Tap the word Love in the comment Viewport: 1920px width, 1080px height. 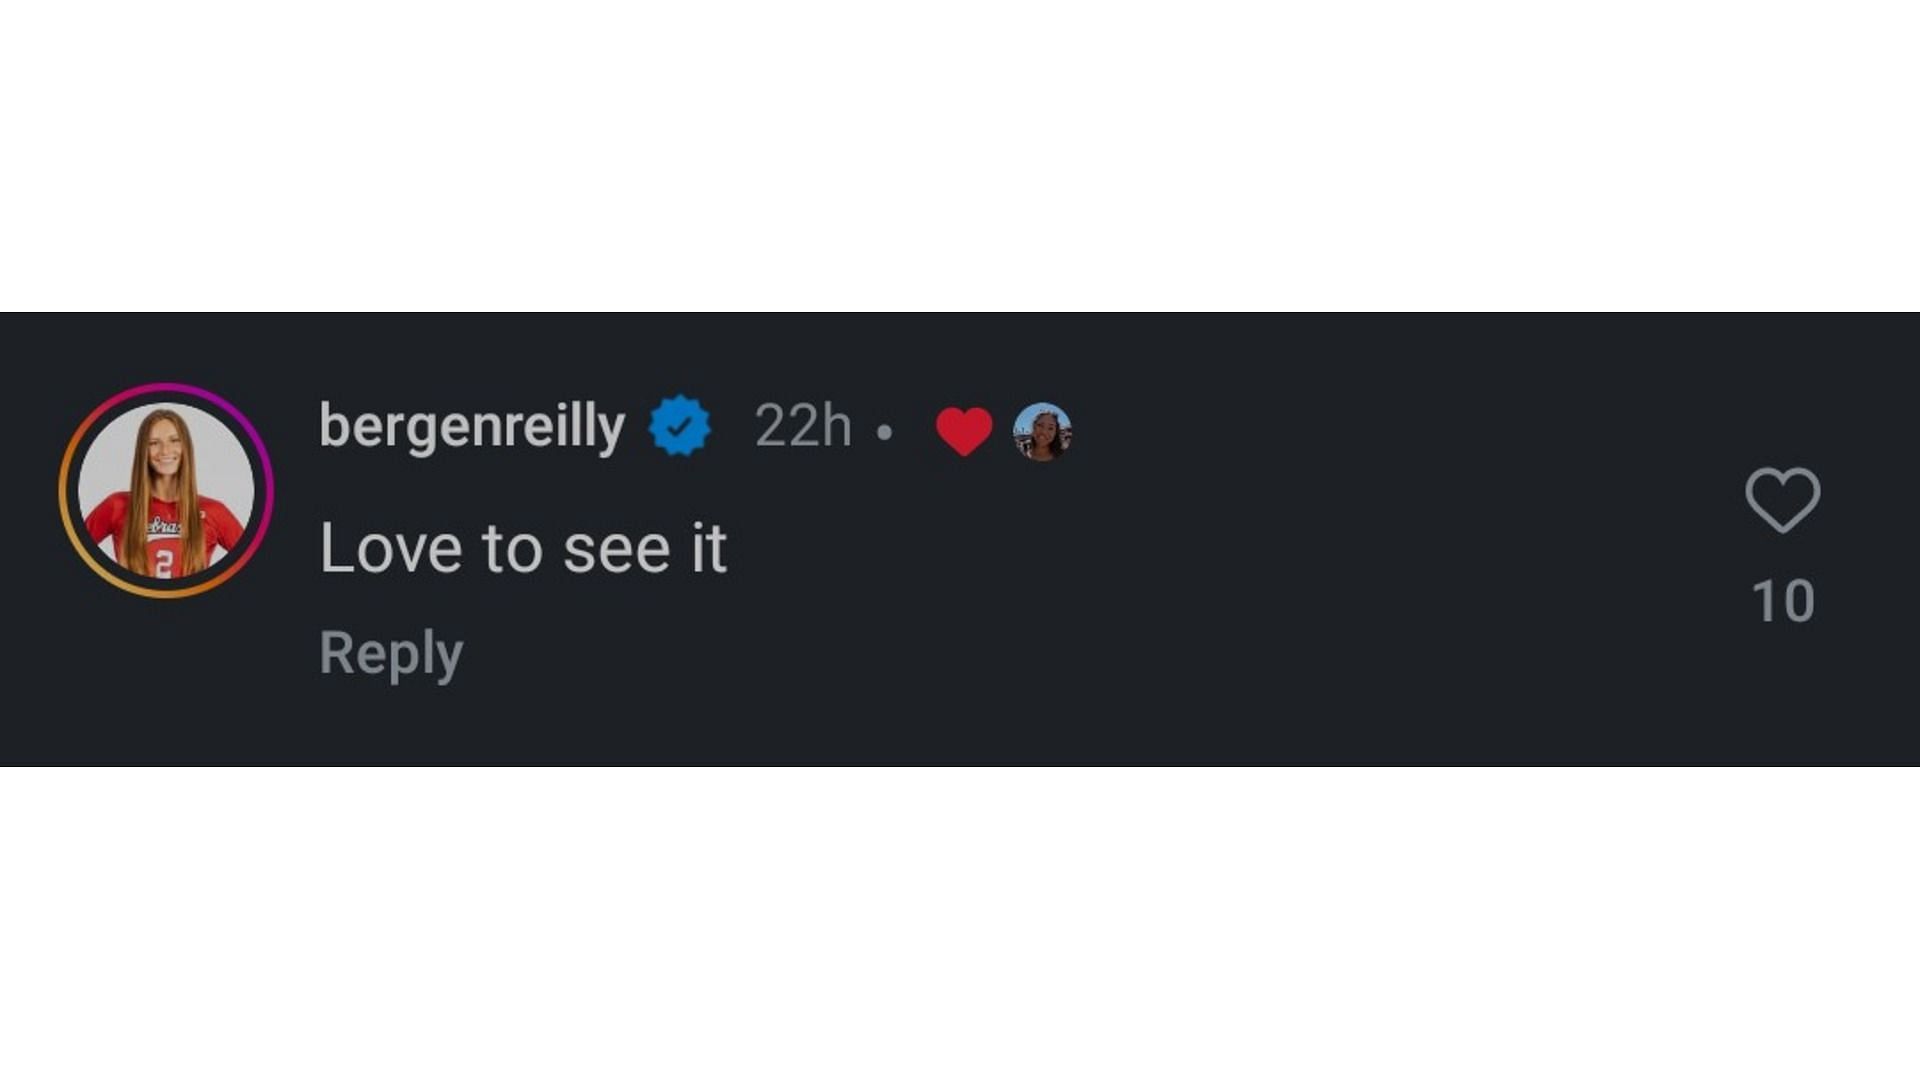(x=391, y=548)
